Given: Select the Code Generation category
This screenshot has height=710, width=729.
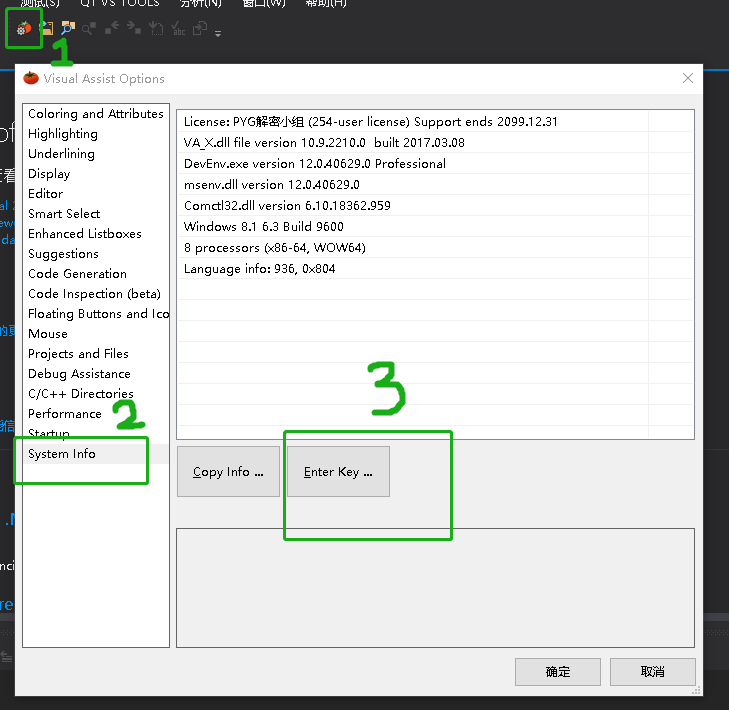Looking at the screenshot, I should click(96, 274).
